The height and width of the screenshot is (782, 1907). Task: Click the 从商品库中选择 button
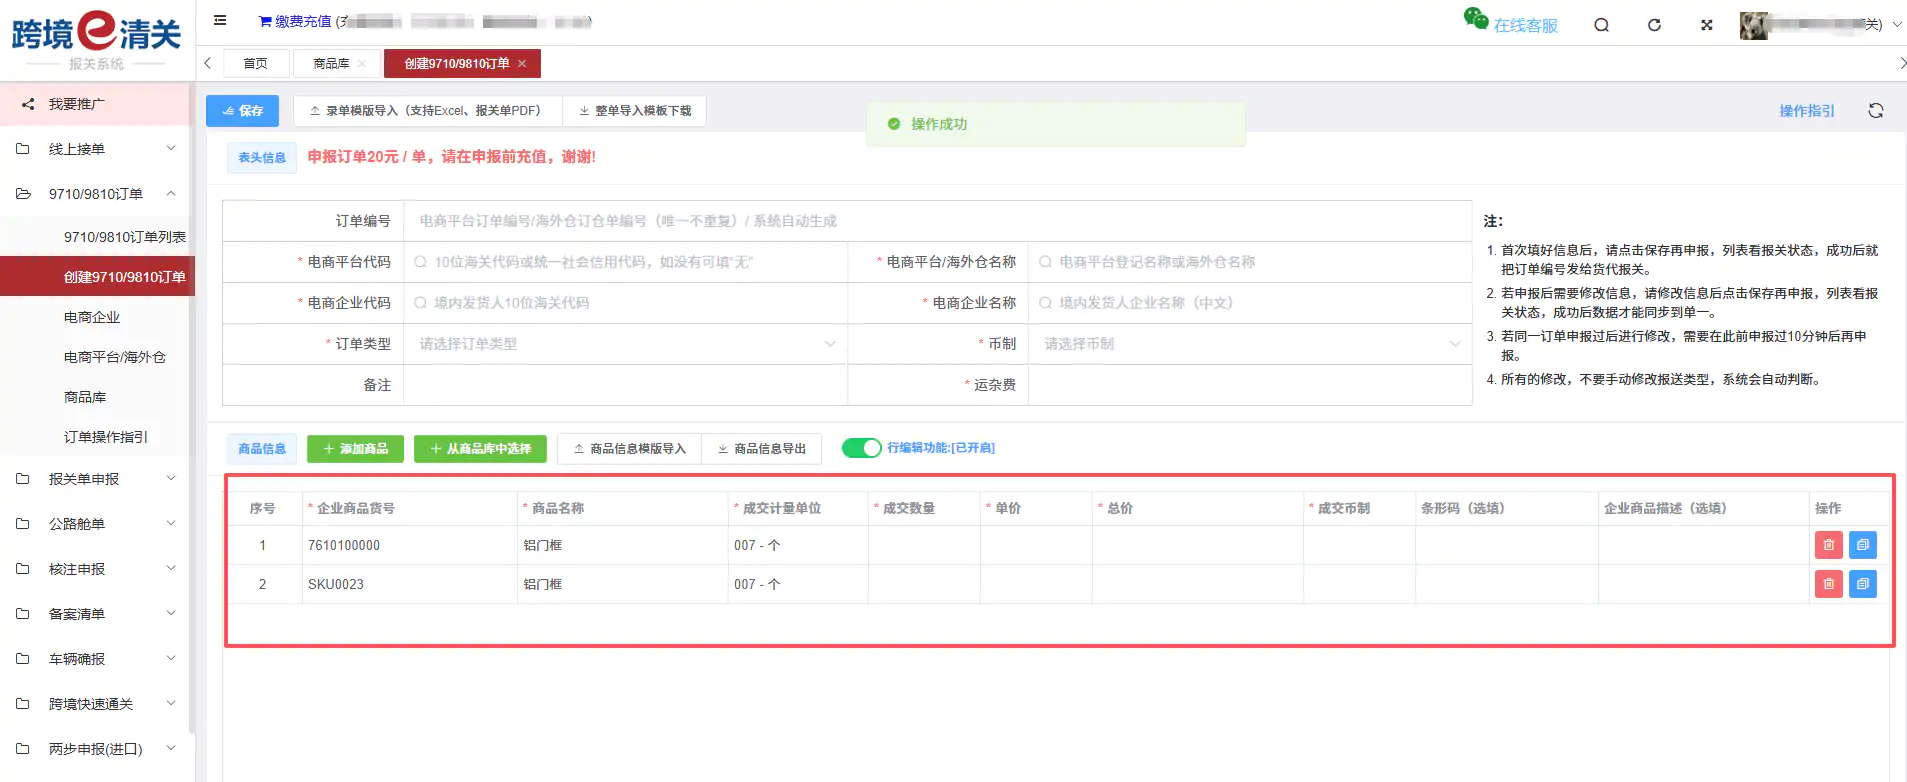[x=480, y=449]
